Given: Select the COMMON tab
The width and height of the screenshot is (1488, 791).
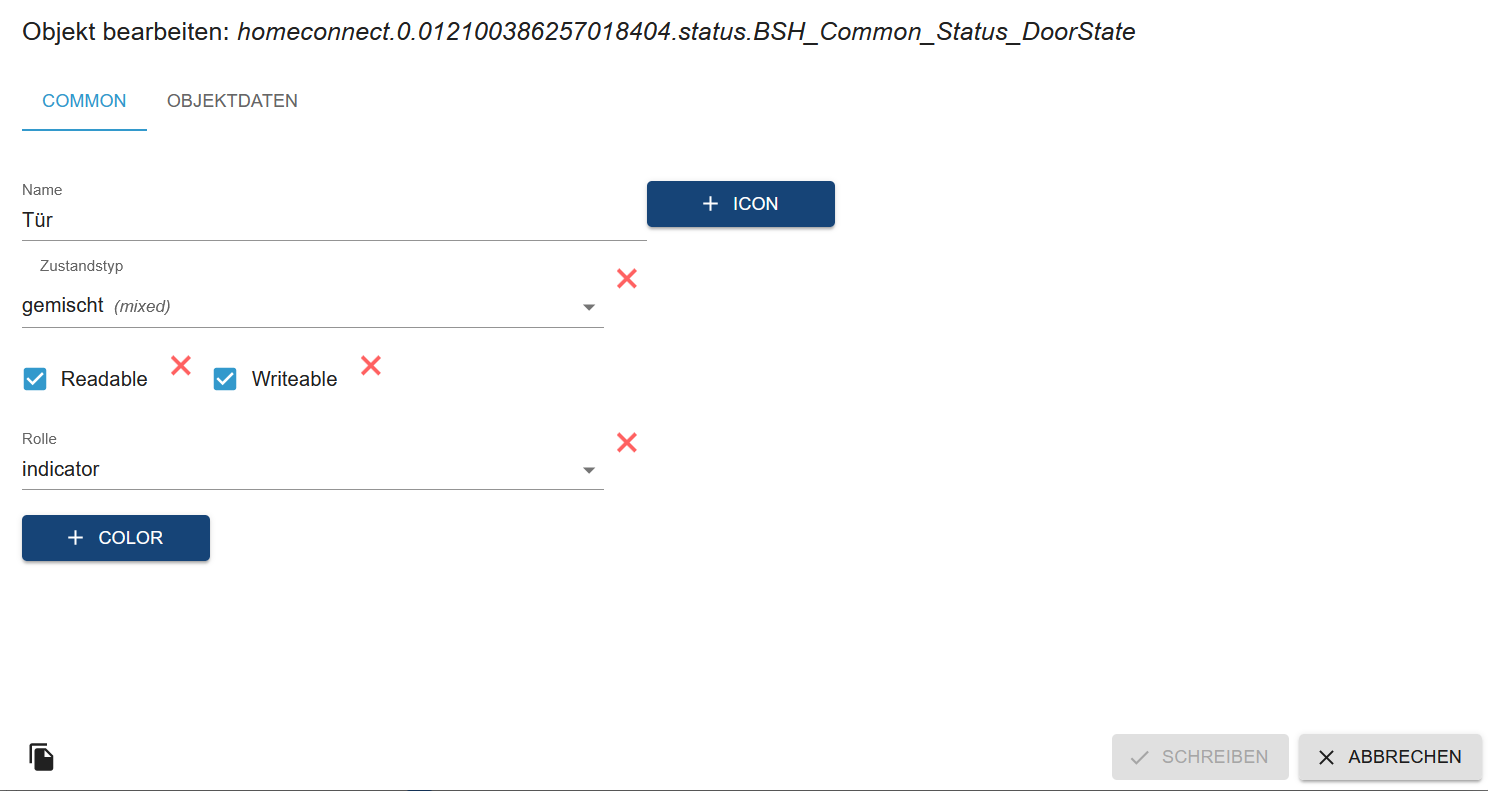Looking at the screenshot, I should 84,101.
